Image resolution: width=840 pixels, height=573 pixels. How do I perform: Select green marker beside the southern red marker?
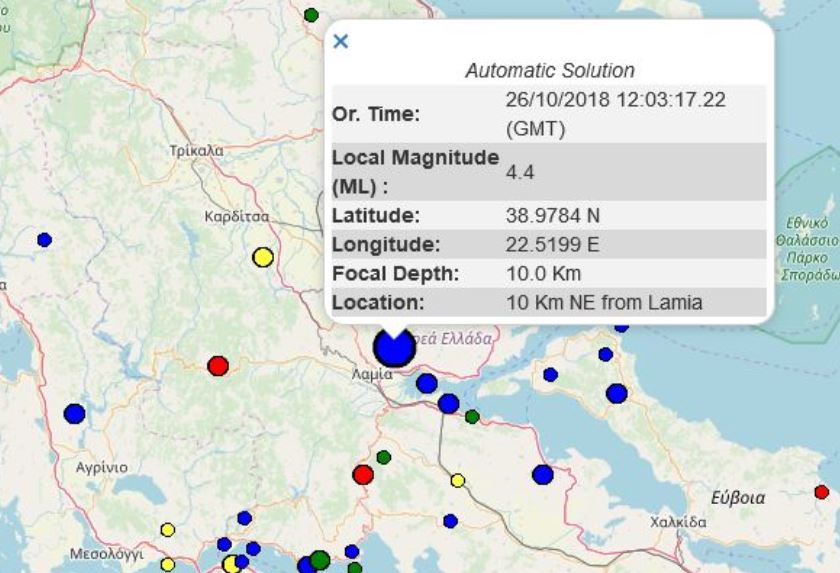(x=383, y=457)
